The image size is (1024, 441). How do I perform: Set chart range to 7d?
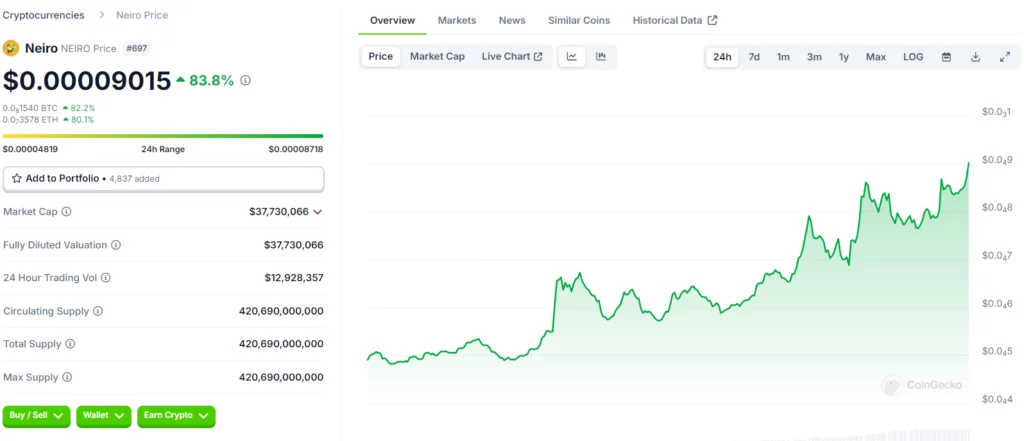754,57
